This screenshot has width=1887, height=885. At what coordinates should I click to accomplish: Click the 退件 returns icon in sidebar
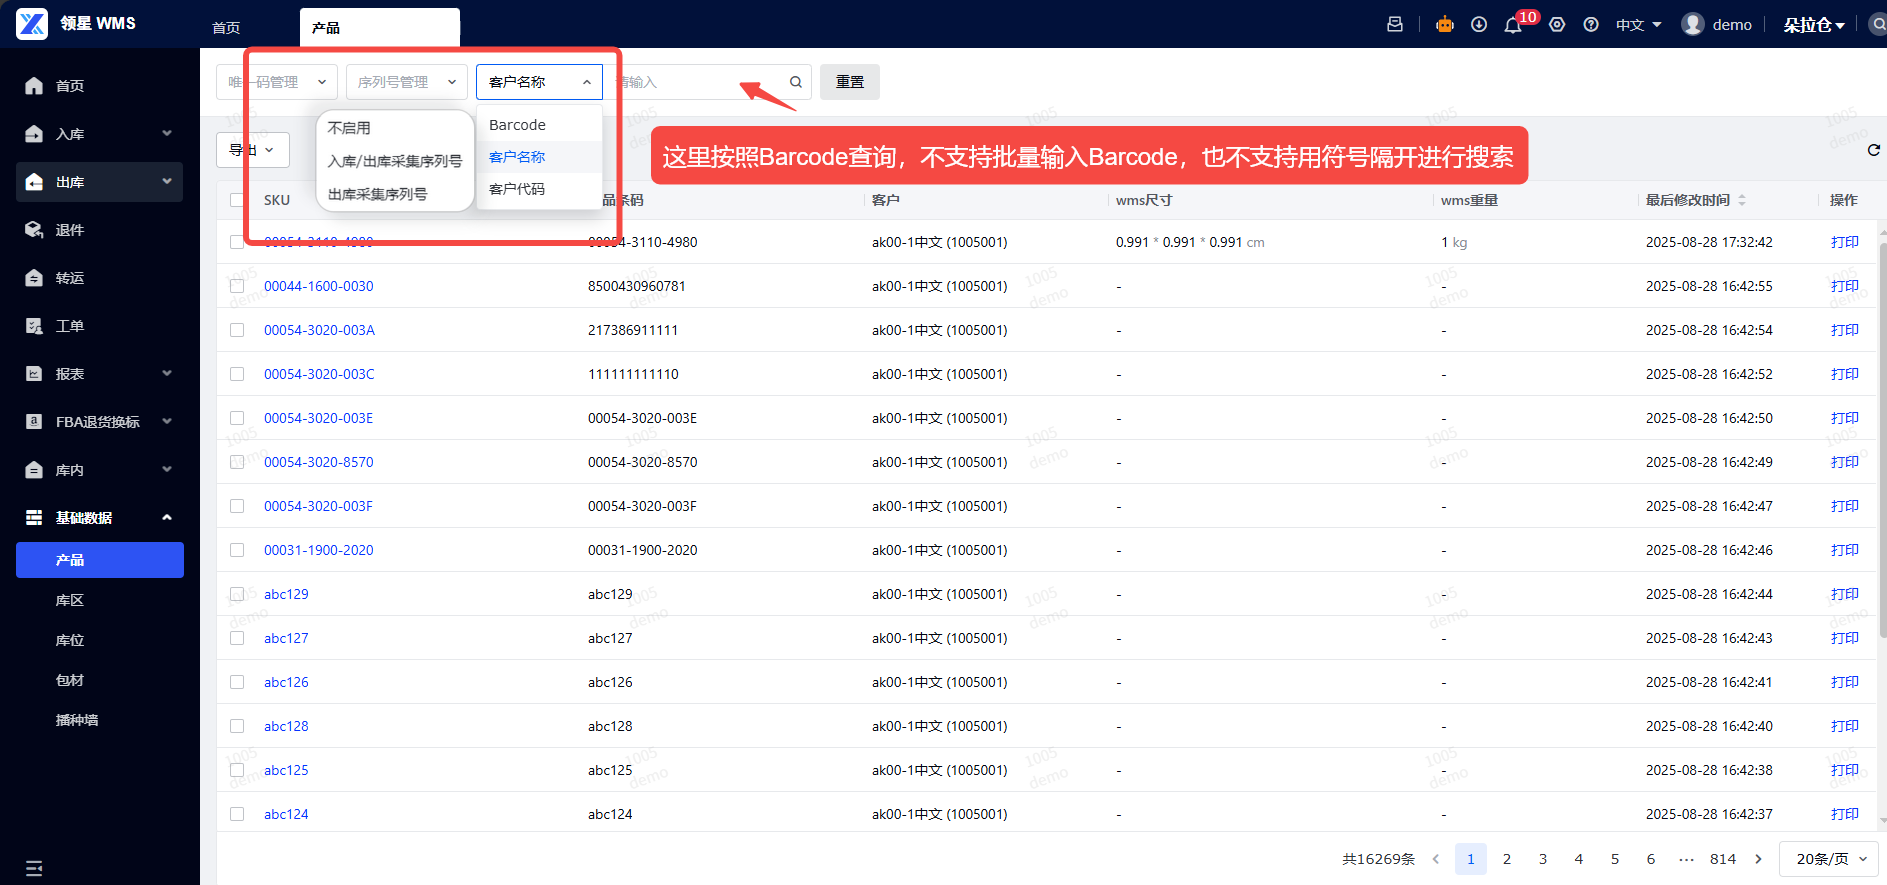(34, 230)
